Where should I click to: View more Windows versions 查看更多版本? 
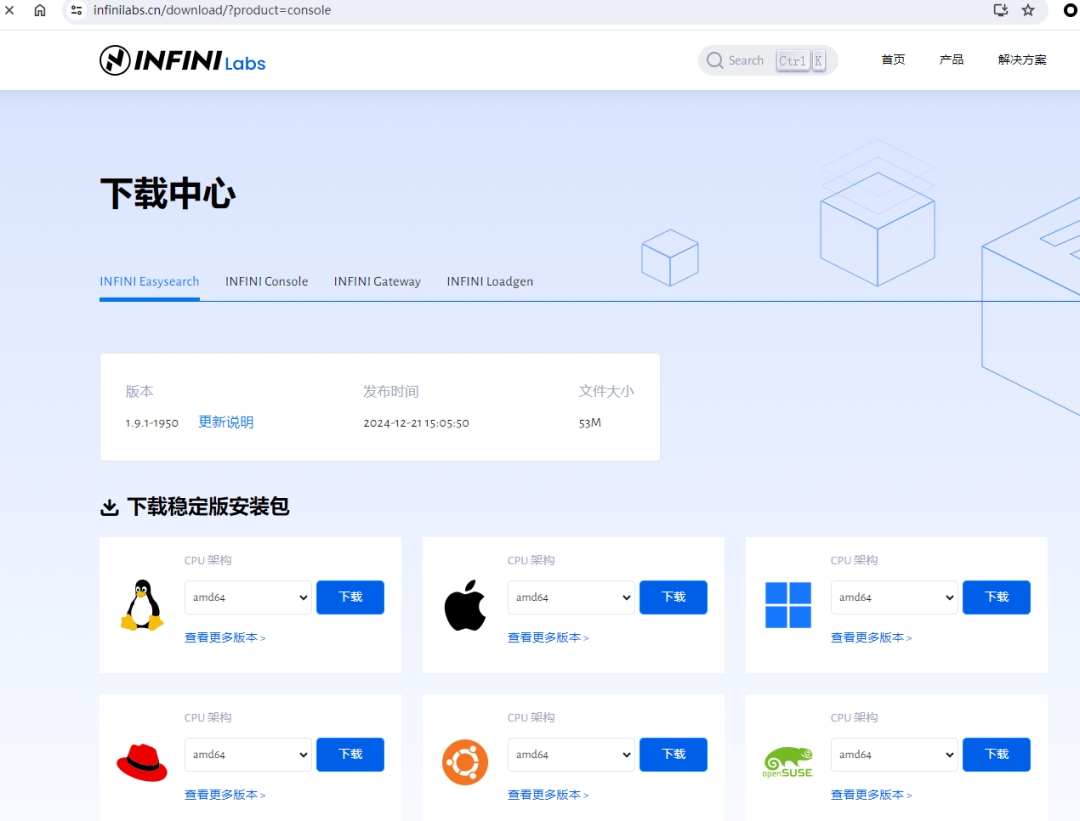point(871,638)
